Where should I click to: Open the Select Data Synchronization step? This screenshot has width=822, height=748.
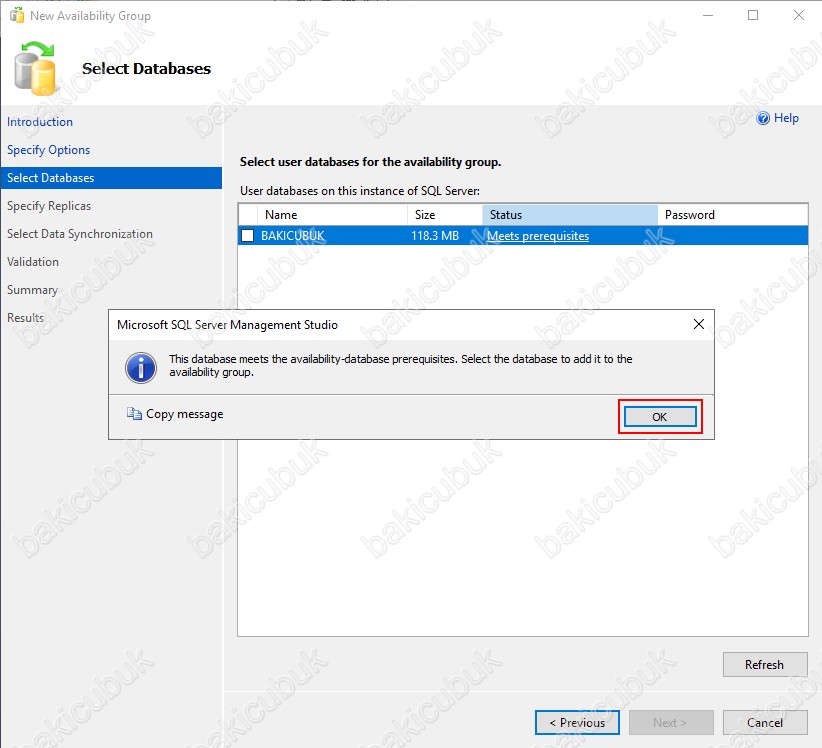tap(80, 234)
